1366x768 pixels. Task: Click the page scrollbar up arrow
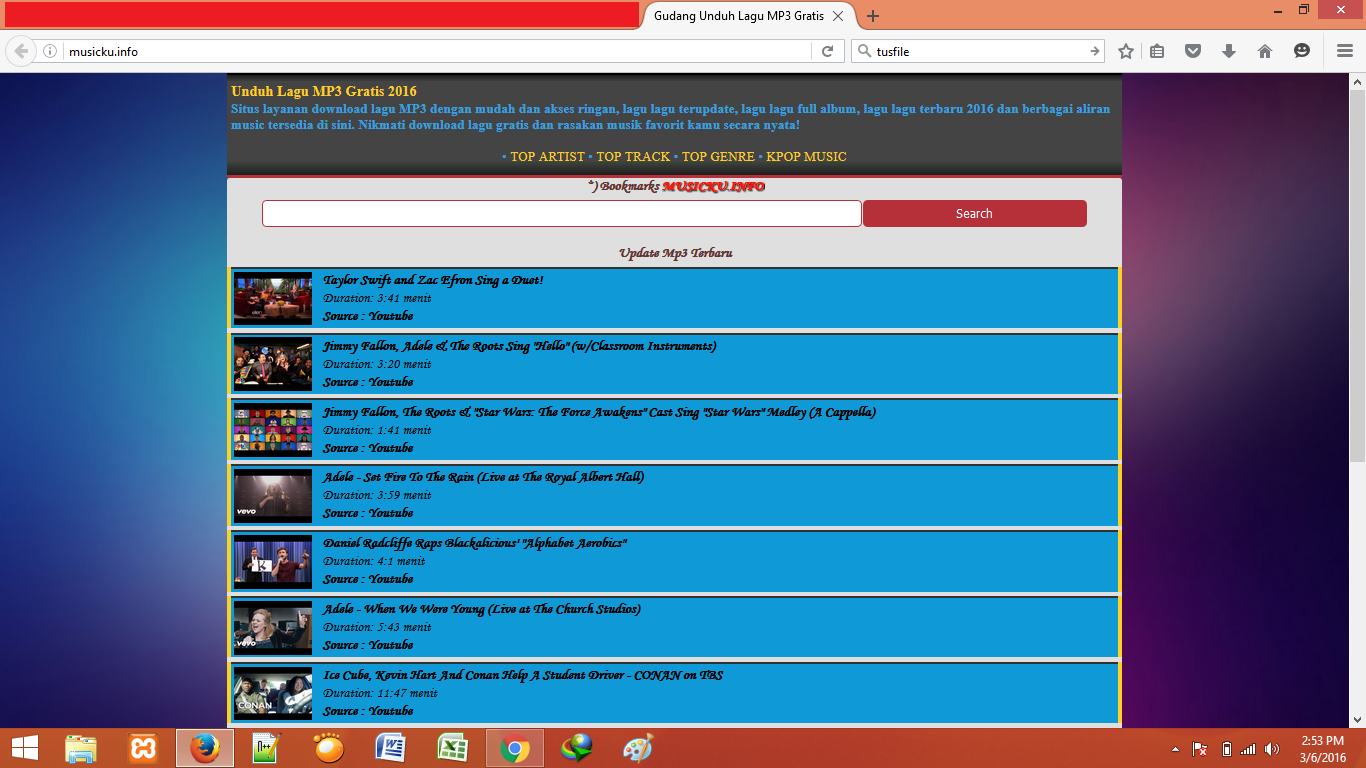1357,81
